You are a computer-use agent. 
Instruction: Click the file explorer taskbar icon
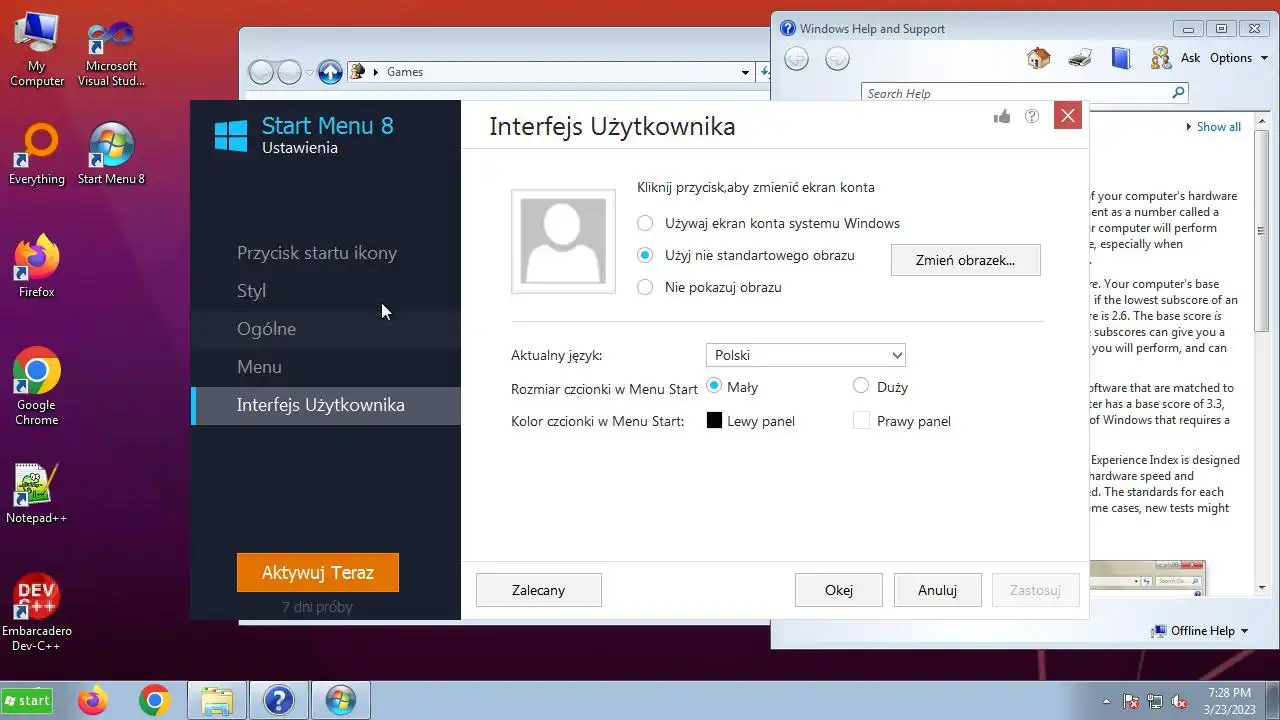[217, 700]
